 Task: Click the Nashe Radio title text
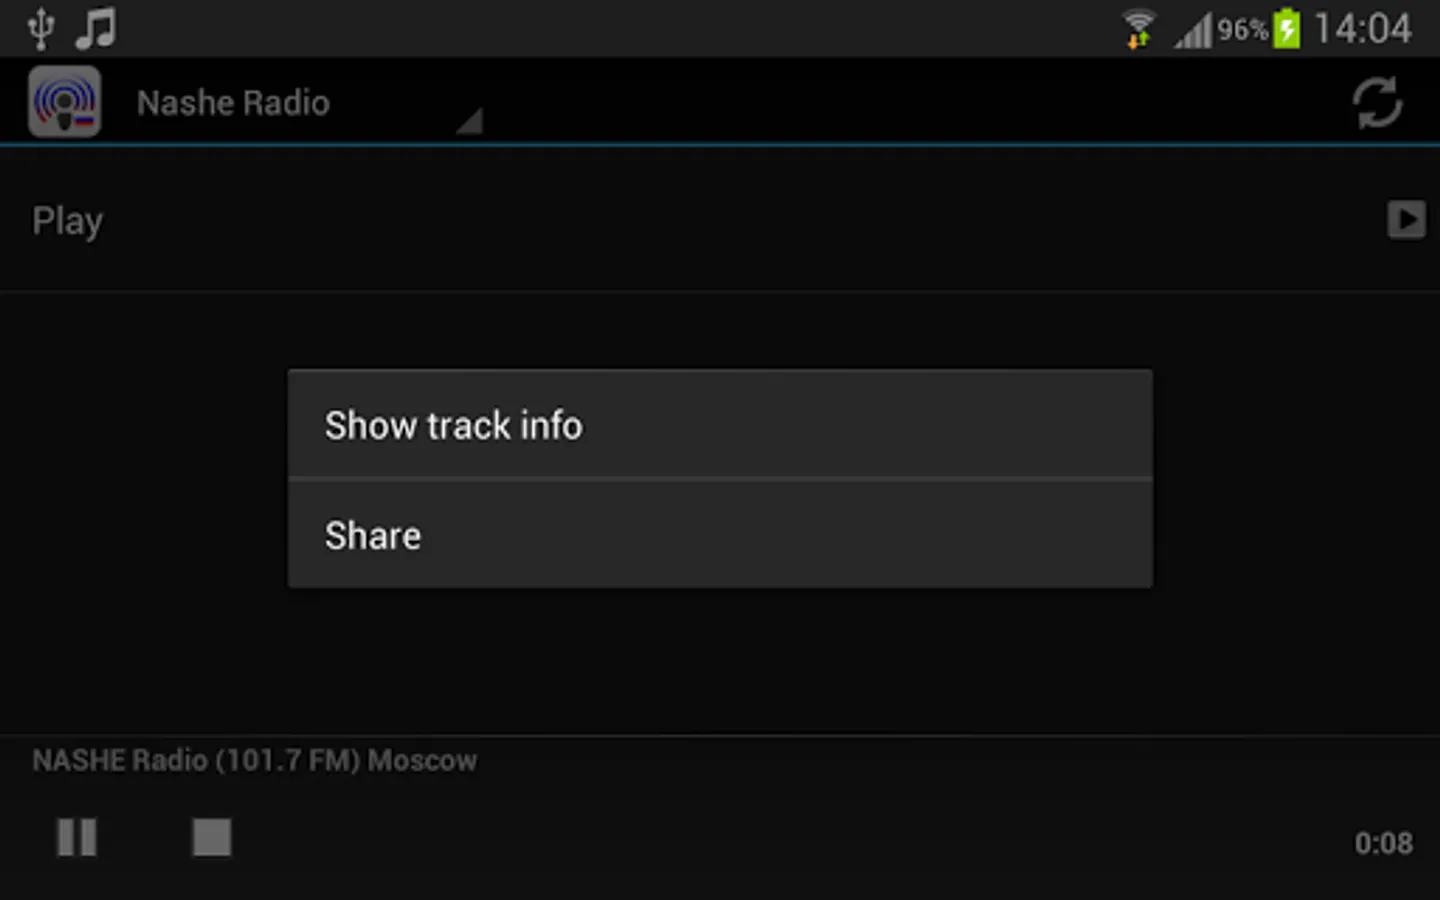point(233,102)
